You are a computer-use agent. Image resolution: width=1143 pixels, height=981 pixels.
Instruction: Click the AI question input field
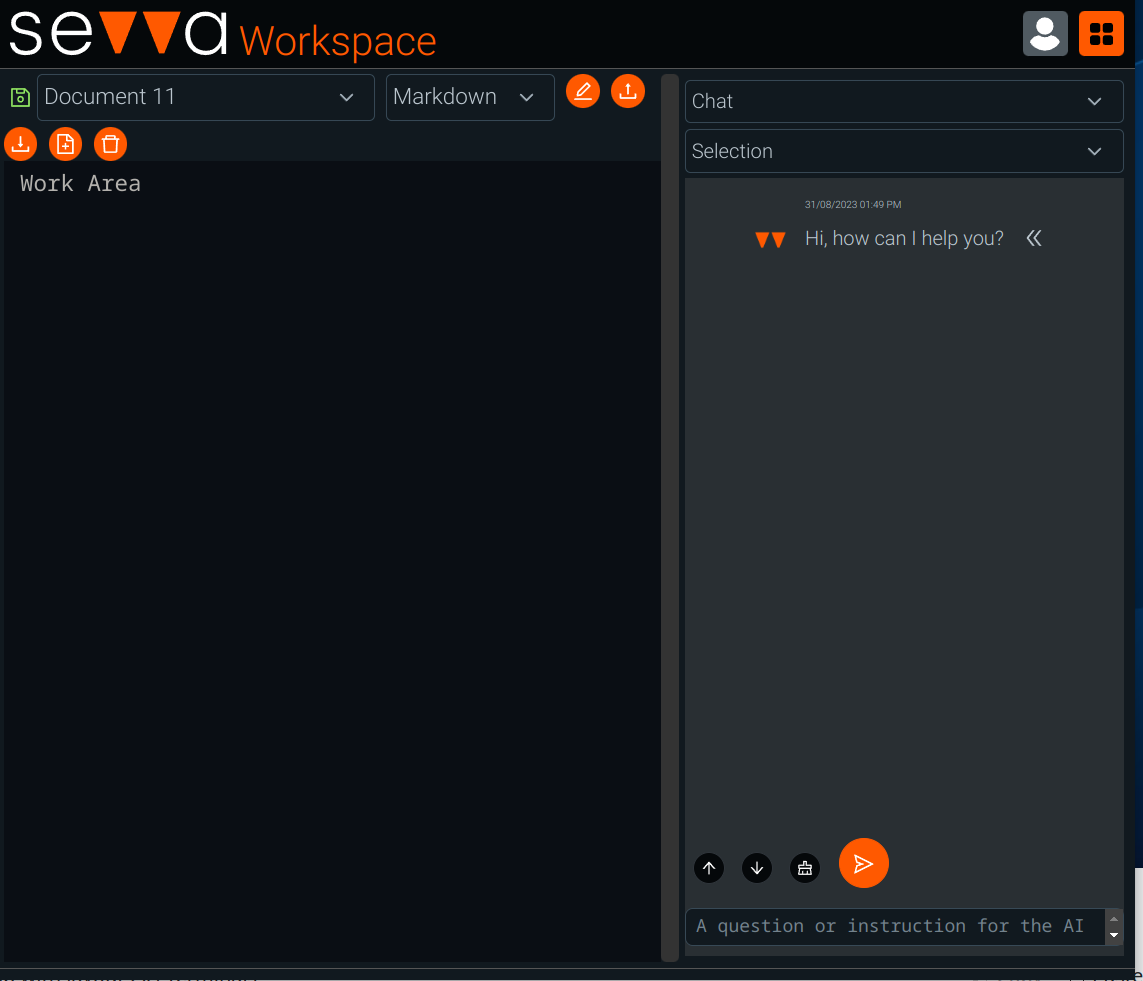(x=893, y=926)
